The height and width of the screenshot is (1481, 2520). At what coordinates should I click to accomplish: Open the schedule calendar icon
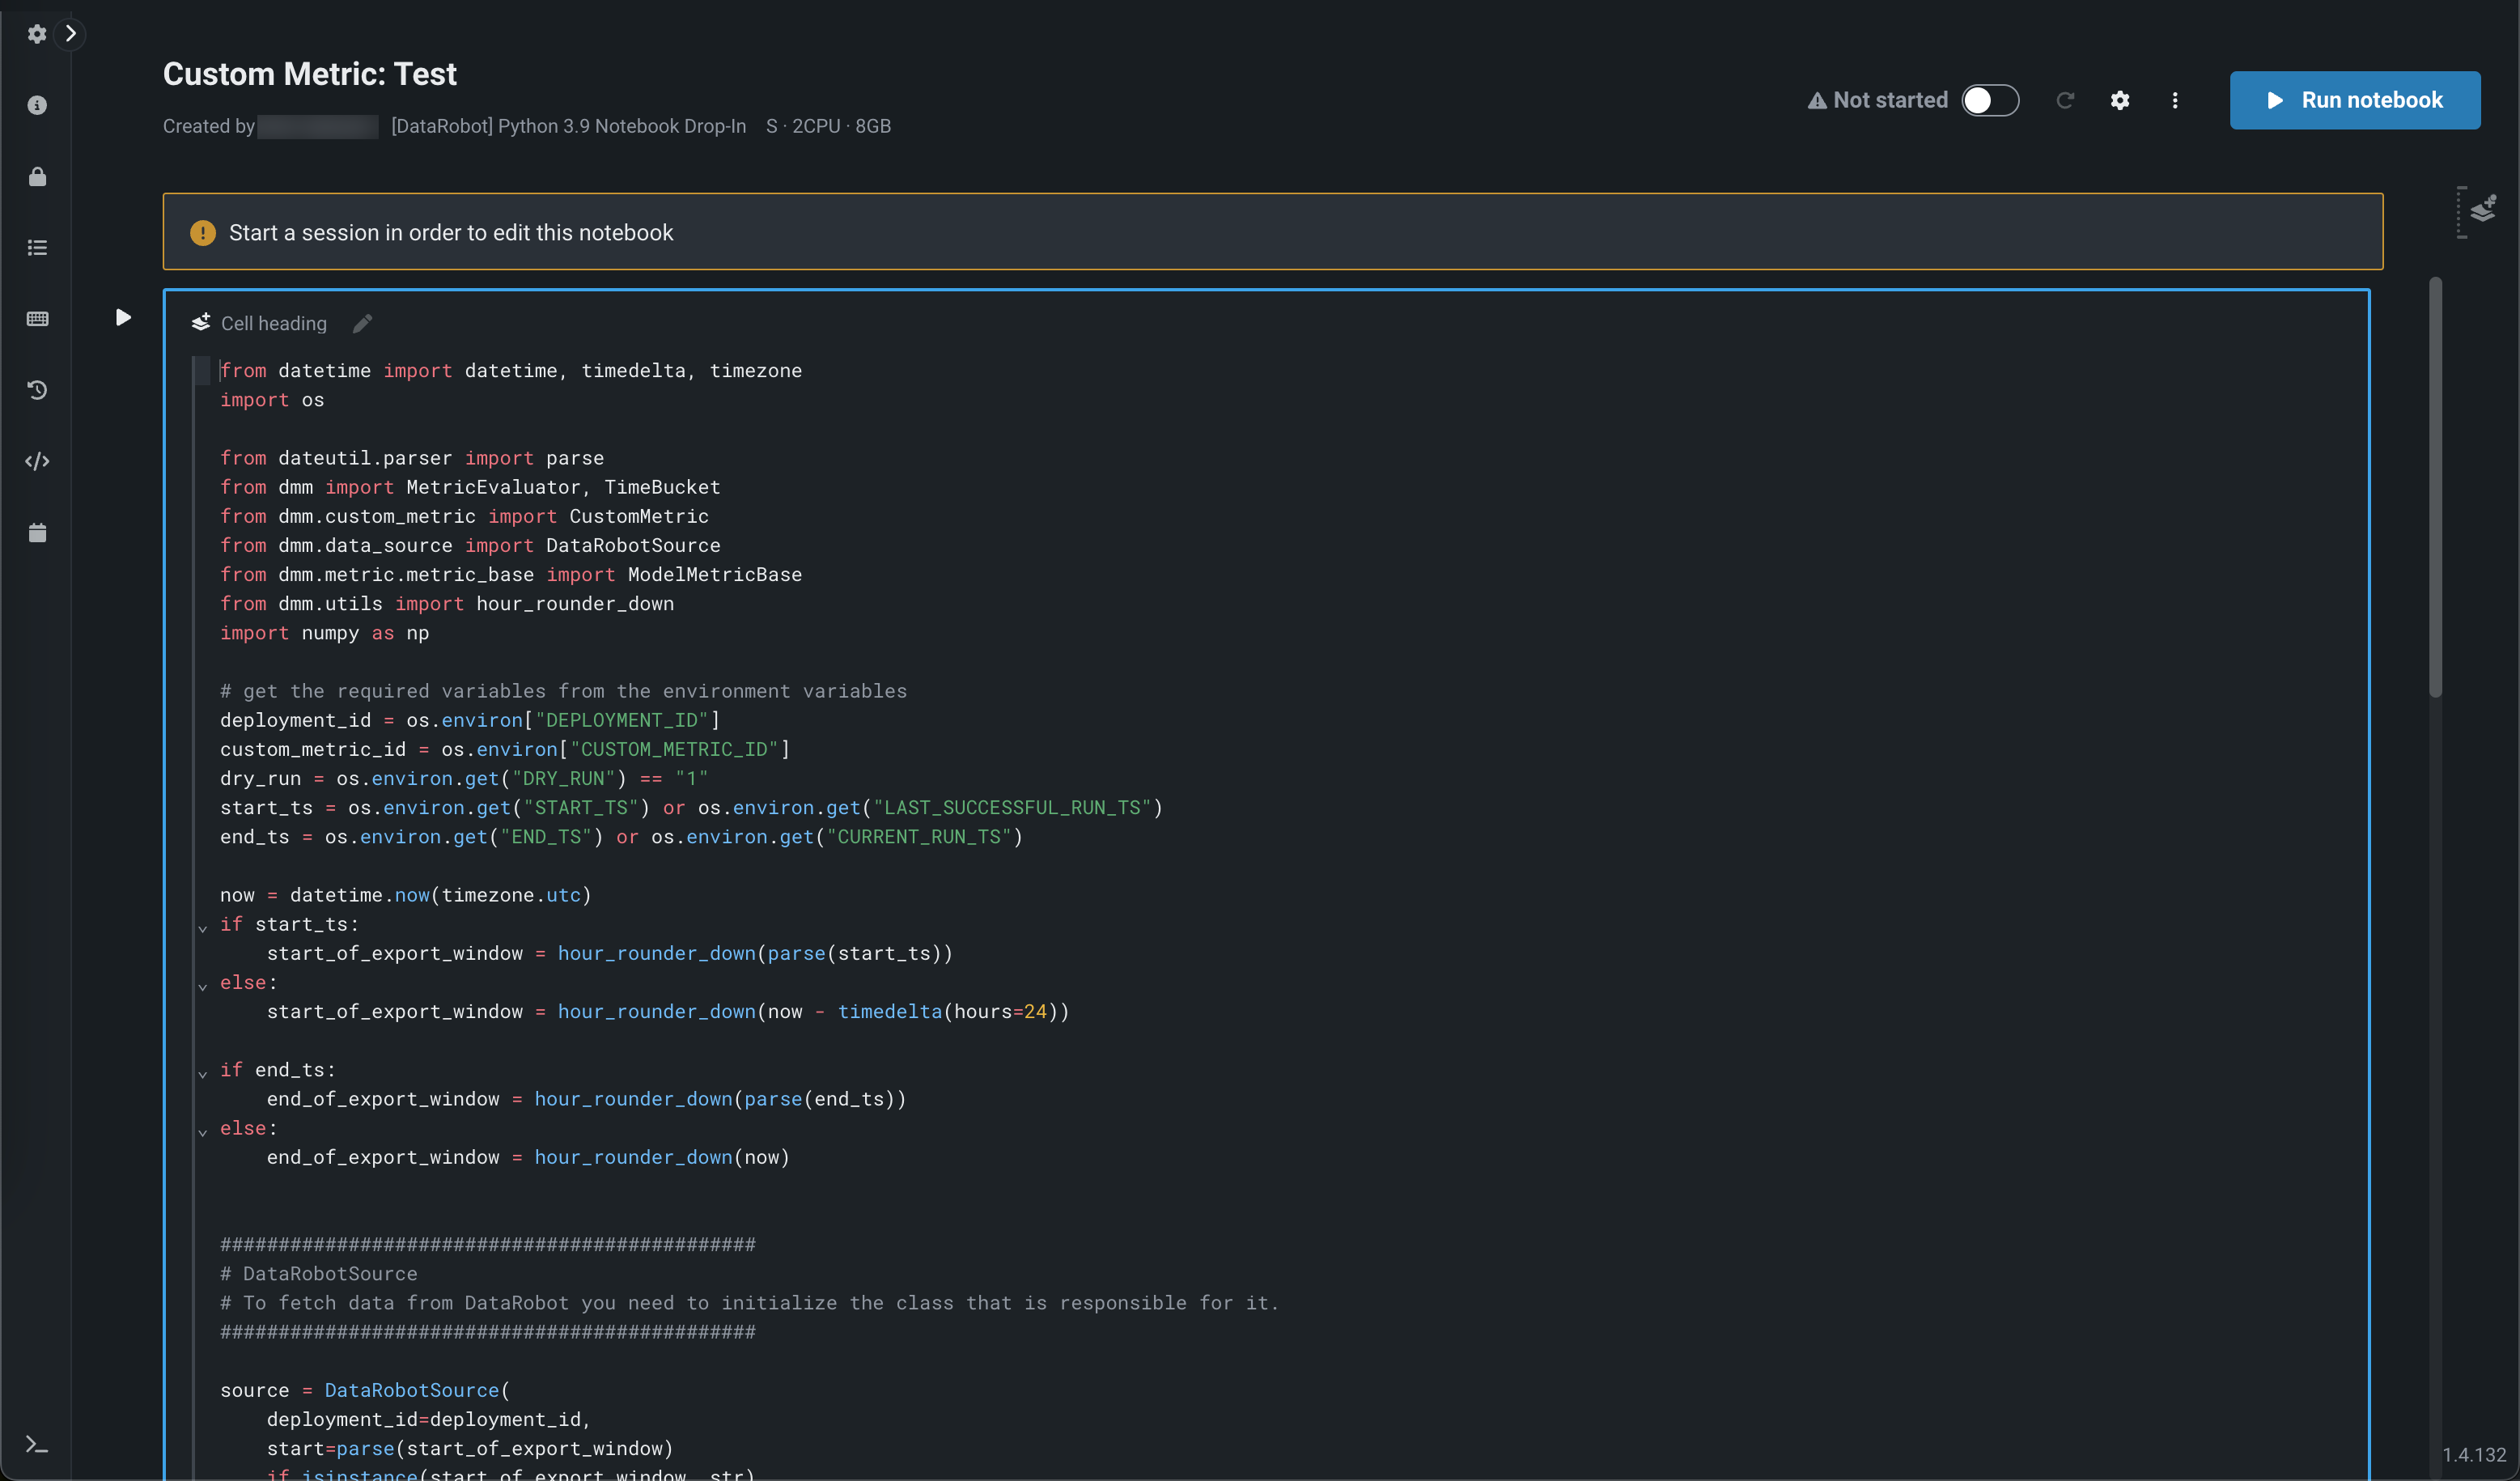(37, 533)
